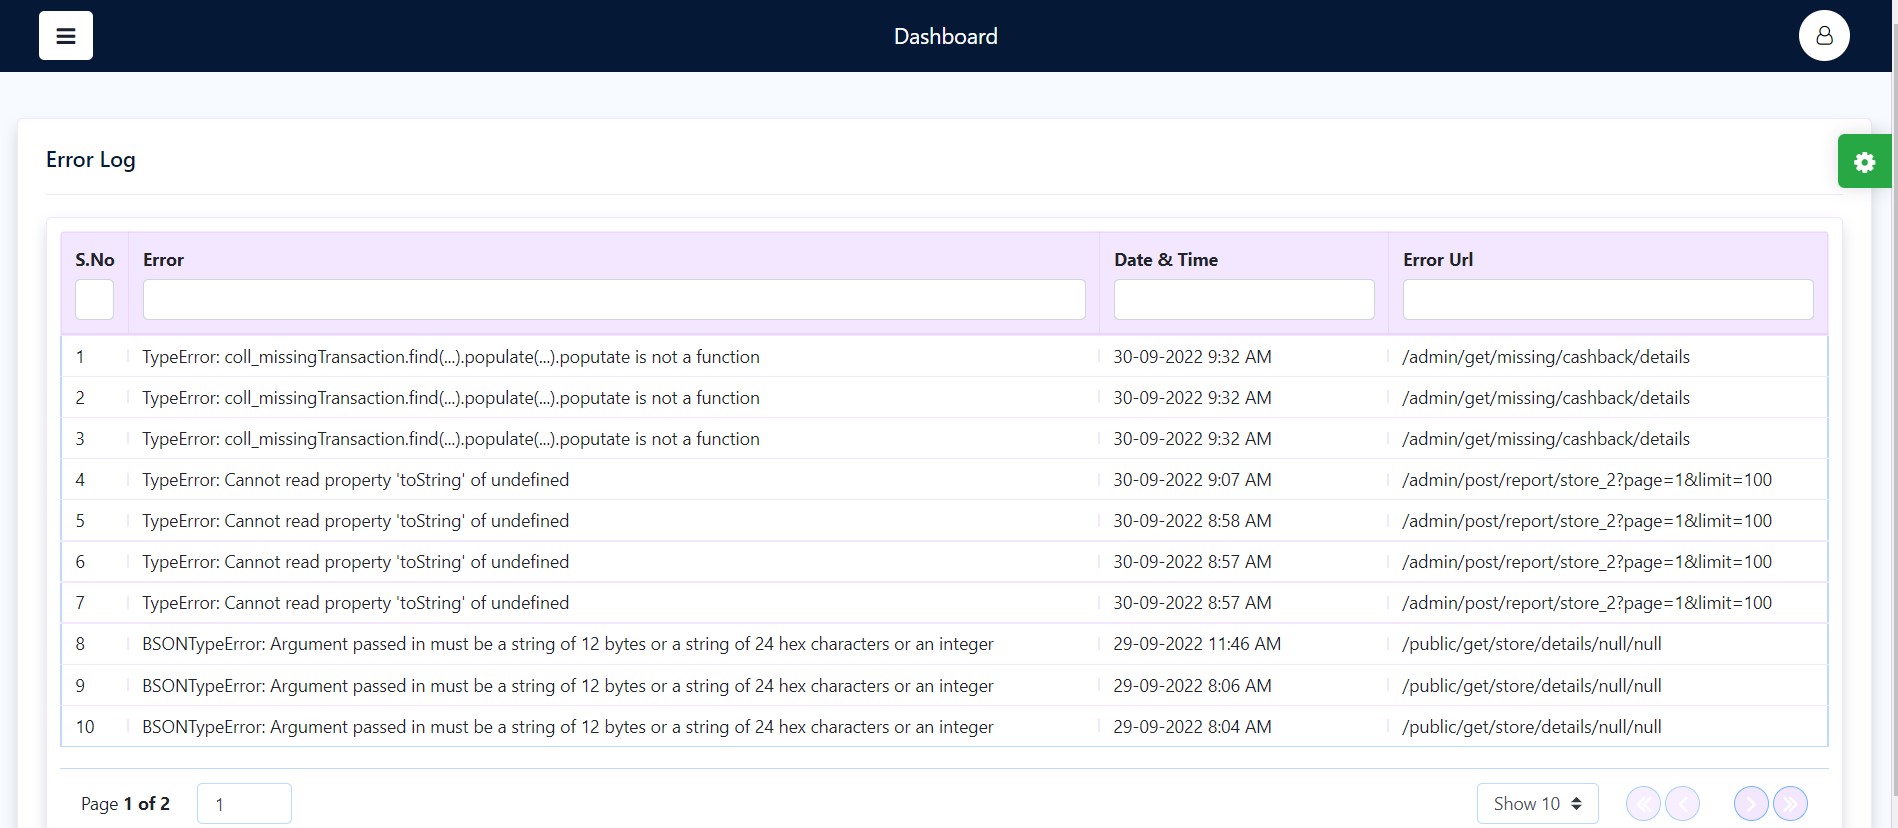
Task: Select the Page 1 of 2 label
Action: click(125, 804)
